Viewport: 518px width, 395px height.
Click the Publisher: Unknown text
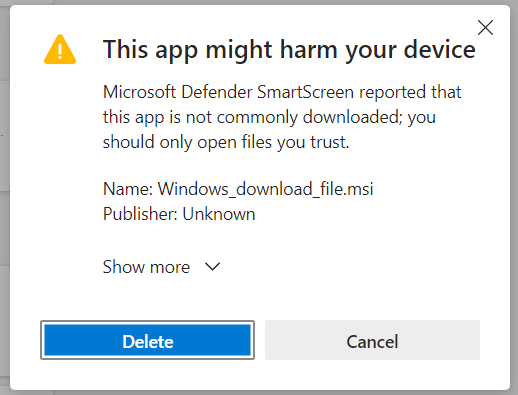179,214
